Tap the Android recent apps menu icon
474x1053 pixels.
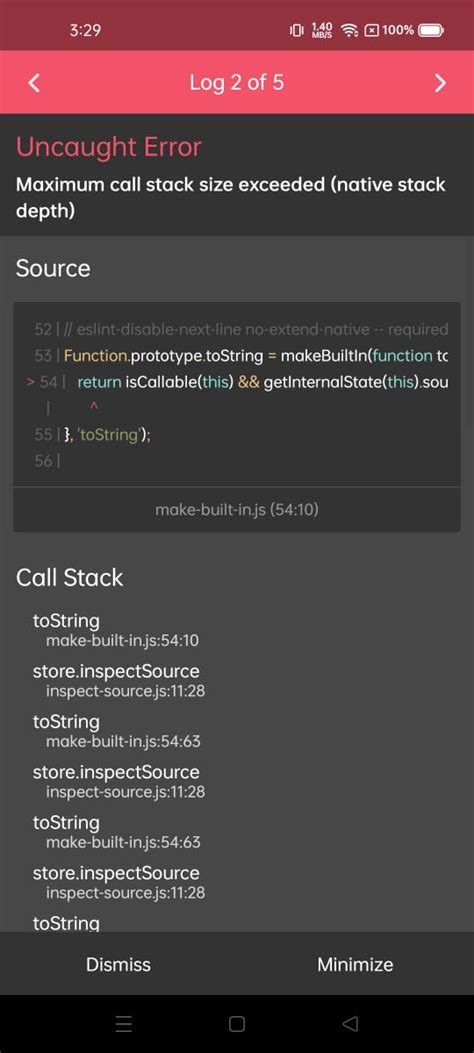124,1023
